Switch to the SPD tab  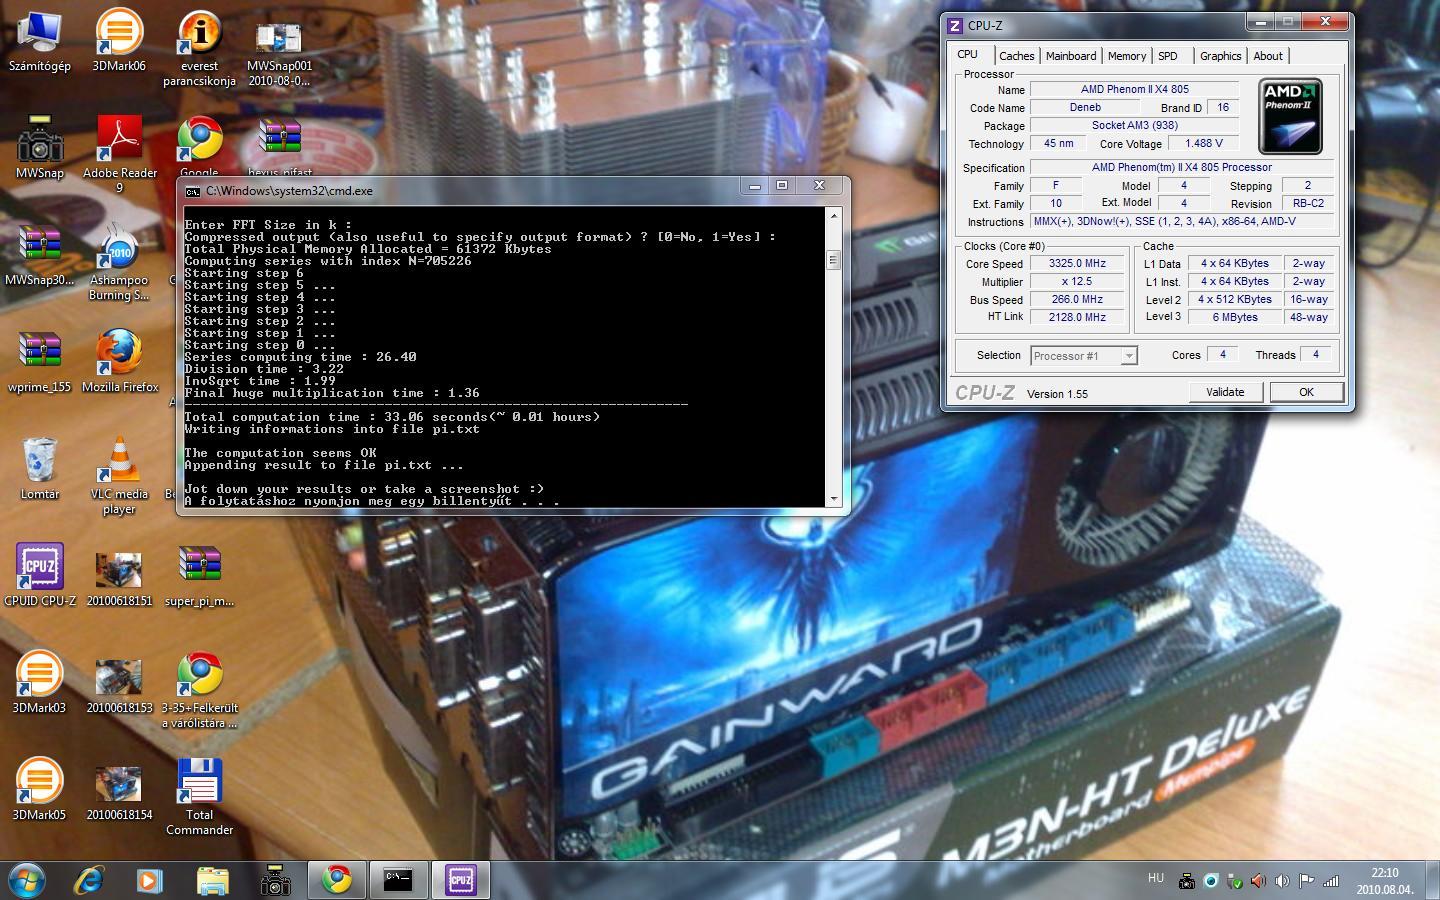[1168, 56]
